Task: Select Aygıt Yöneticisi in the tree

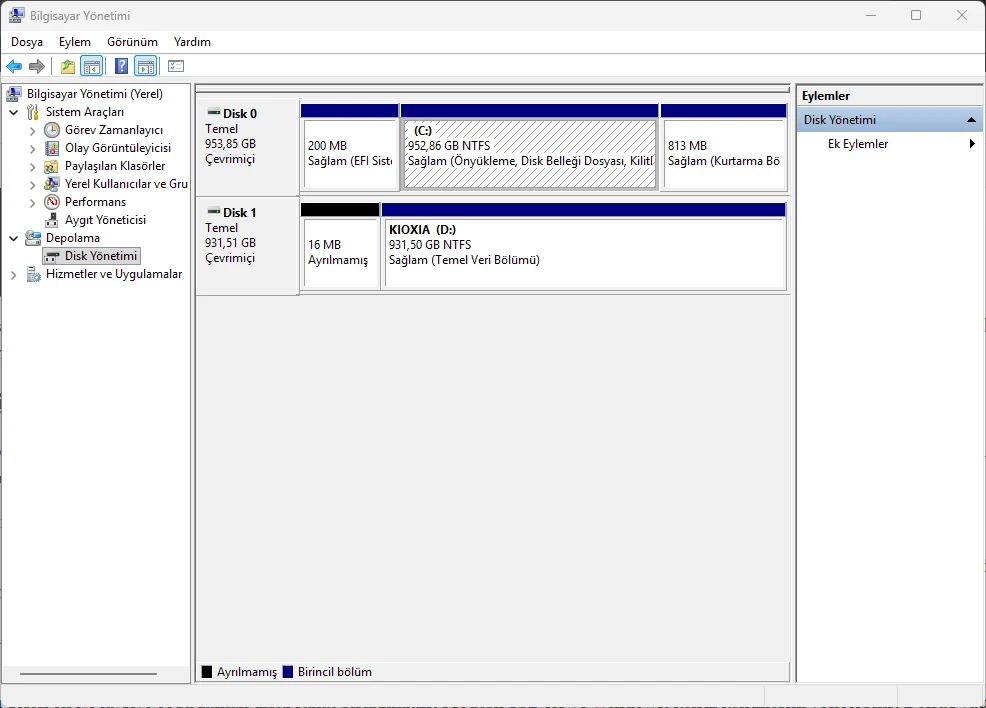Action: pyautogui.click(x=105, y=220)
